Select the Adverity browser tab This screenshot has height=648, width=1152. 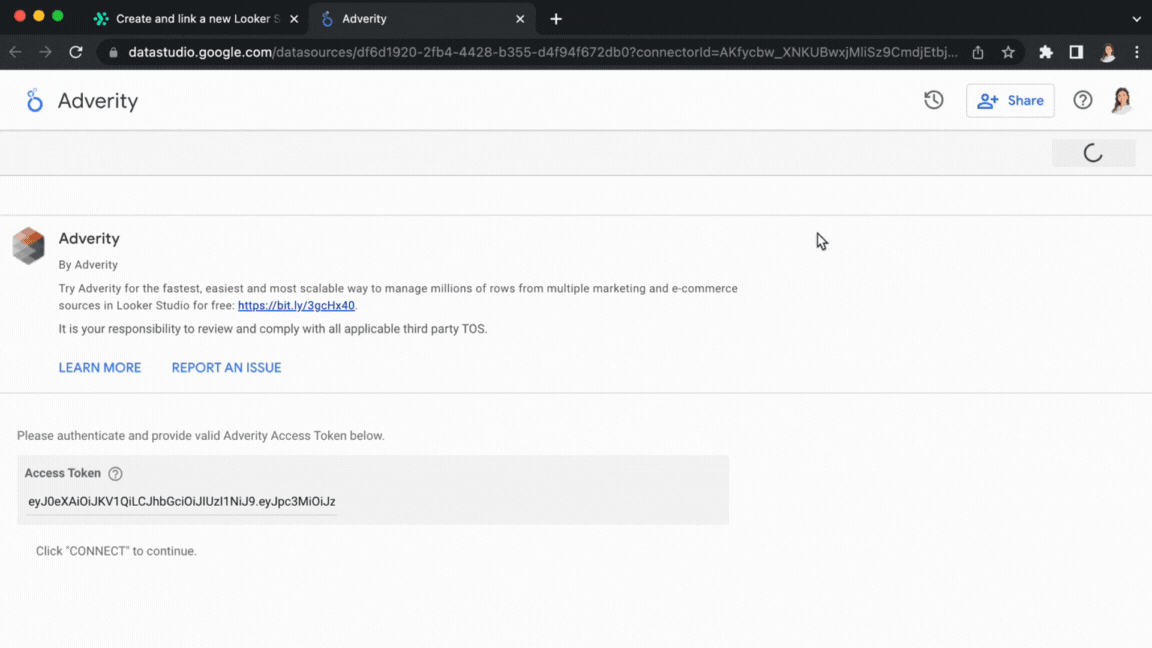(x=420, y=19)
